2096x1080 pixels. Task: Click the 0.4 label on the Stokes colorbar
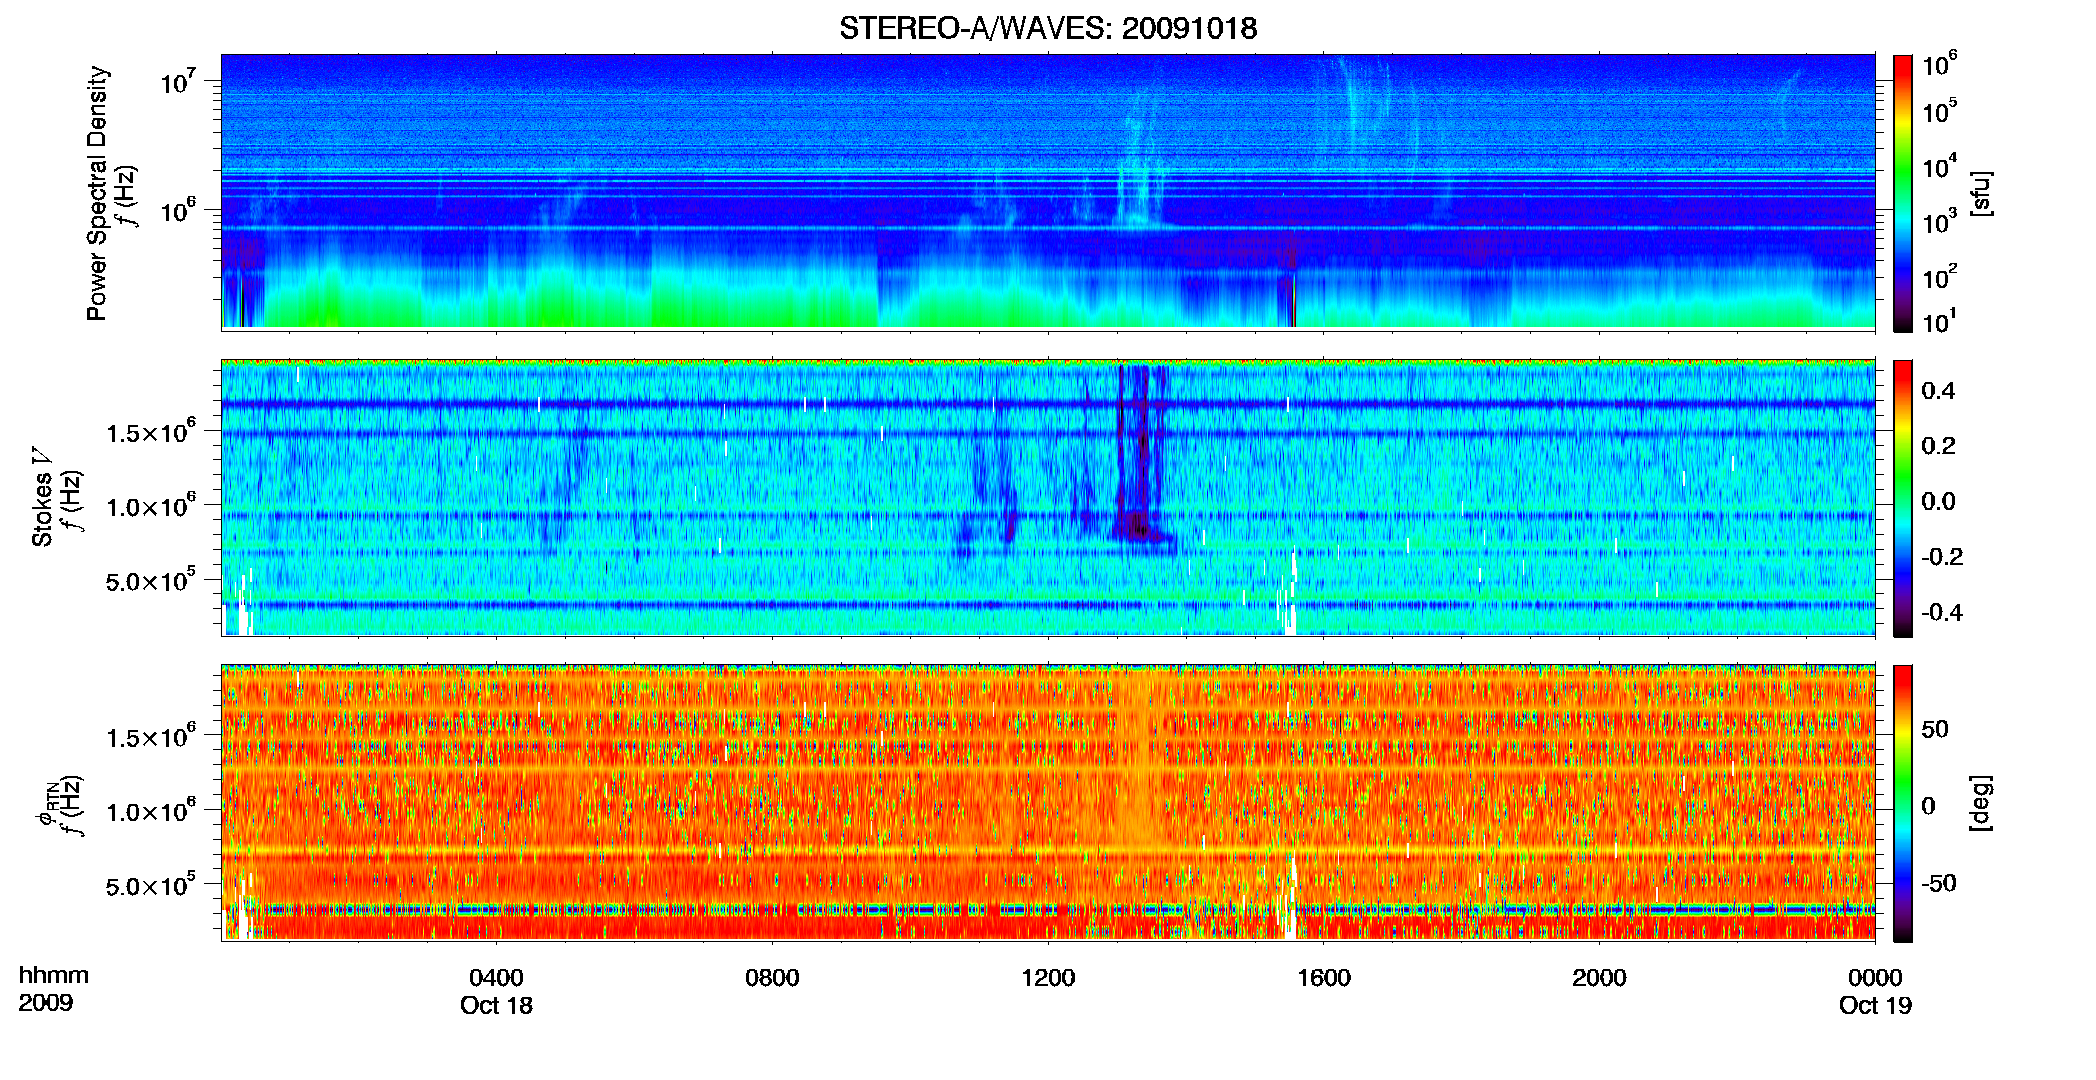pos(1938,391)
